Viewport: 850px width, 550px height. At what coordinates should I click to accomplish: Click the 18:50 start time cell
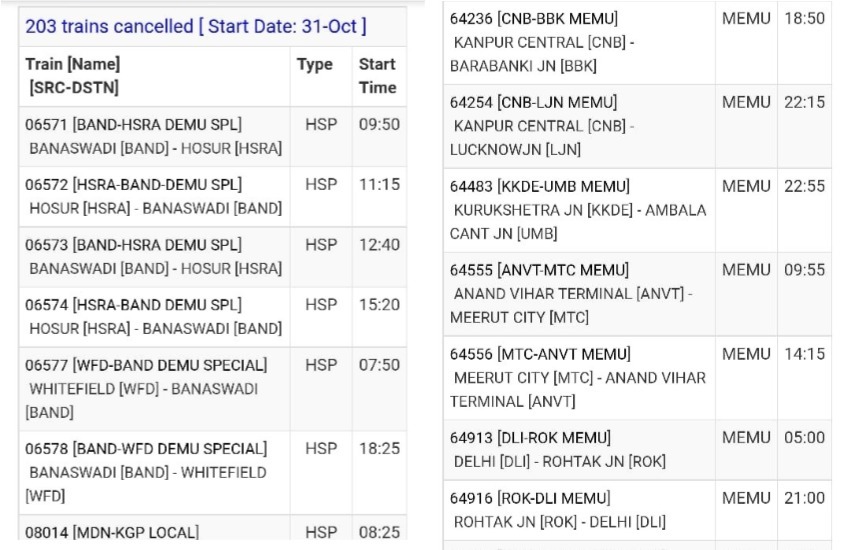point(804,18)
